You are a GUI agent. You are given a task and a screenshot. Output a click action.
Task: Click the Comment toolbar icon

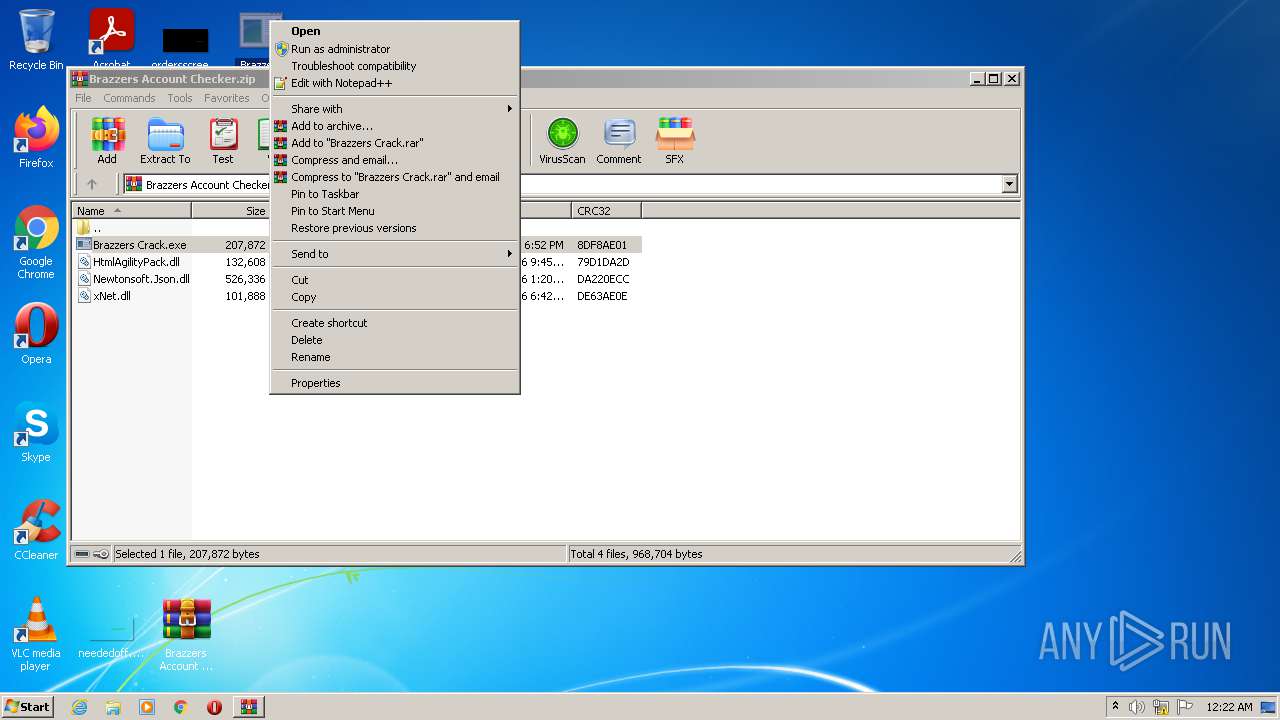point(619,141)
